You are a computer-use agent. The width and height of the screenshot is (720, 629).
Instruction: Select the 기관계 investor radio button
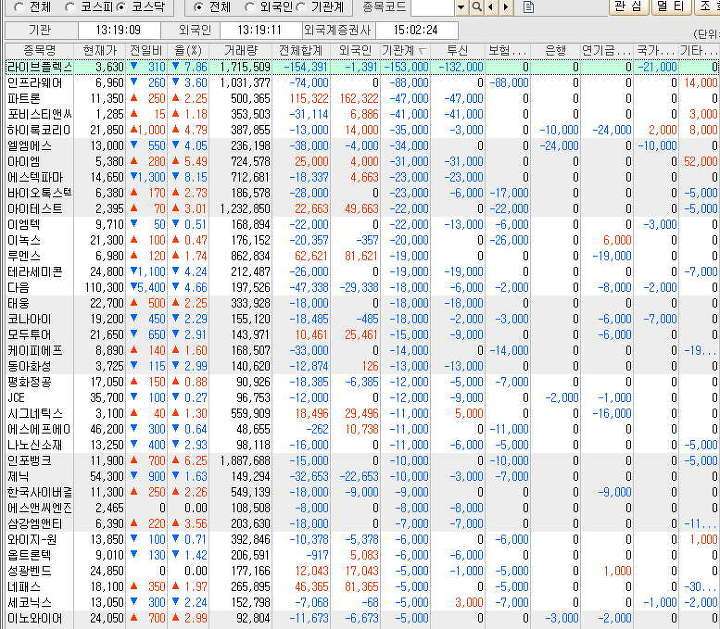point(302,7)
